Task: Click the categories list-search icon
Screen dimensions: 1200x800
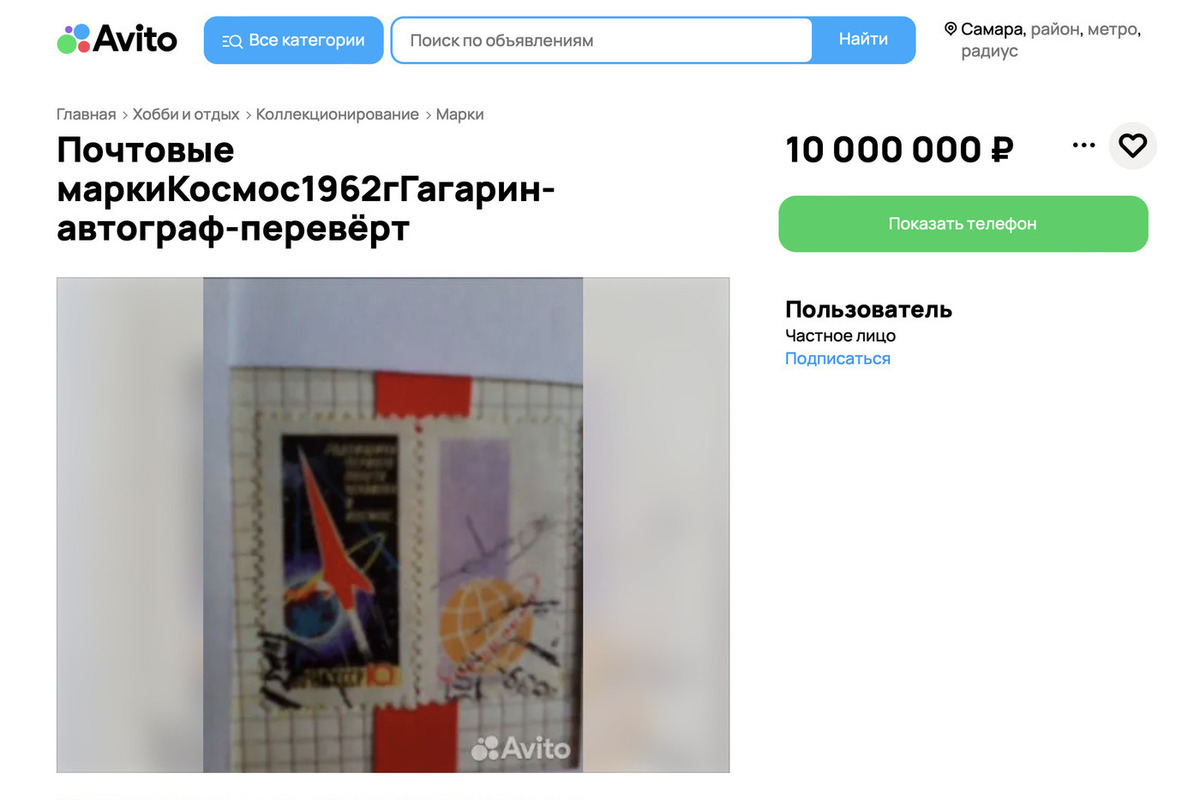Action: coord(232,41)
